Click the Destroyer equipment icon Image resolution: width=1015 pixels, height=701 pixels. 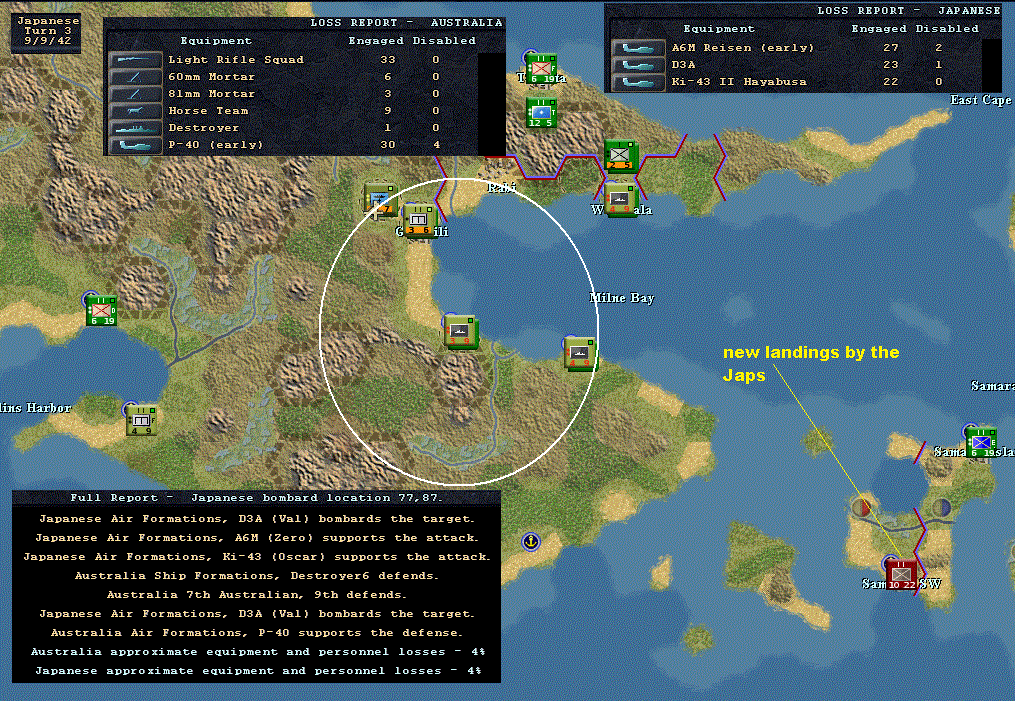tap(135, 128)
